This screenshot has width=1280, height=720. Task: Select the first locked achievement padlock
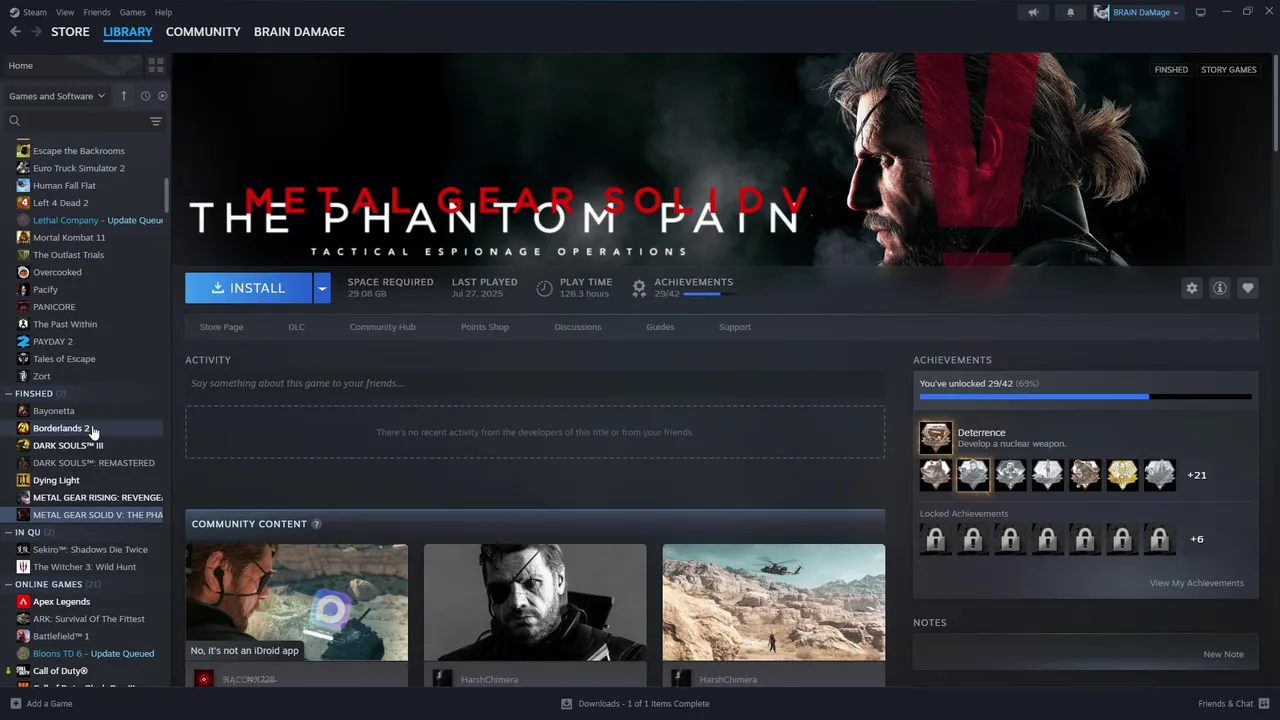point(936,539)
